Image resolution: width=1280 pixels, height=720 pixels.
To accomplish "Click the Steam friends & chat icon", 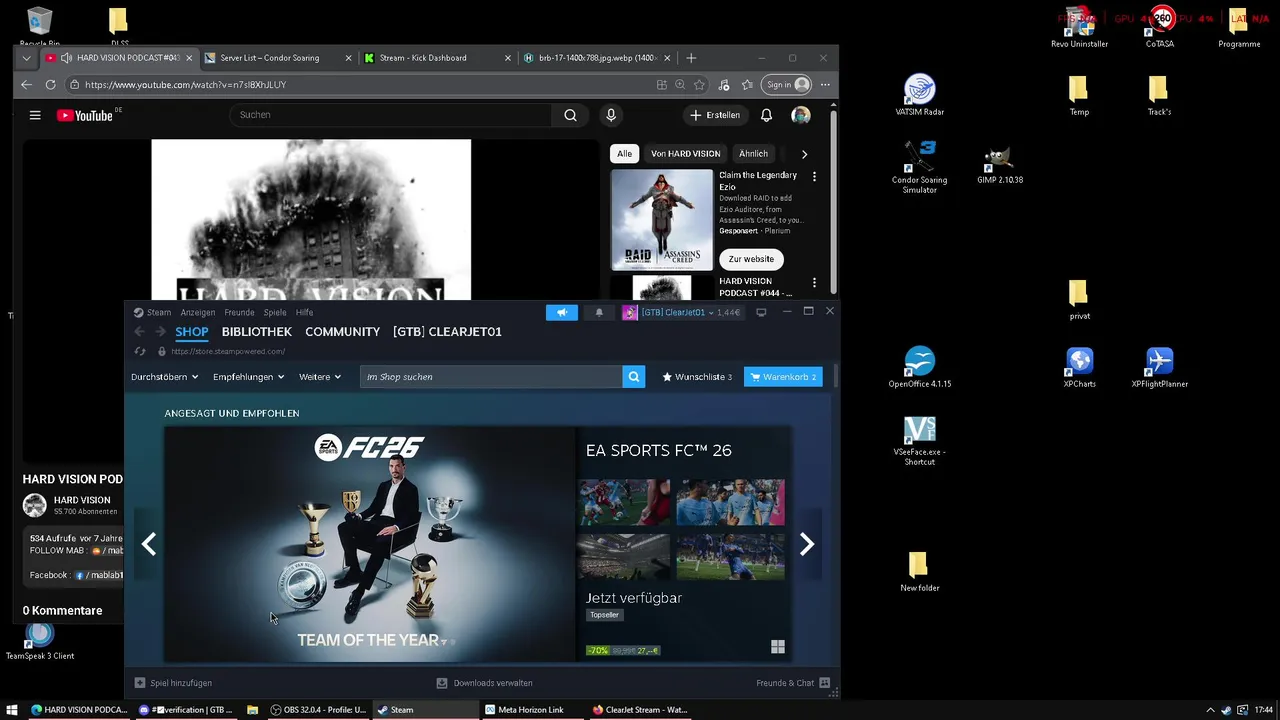I will [x=824, y=683].
